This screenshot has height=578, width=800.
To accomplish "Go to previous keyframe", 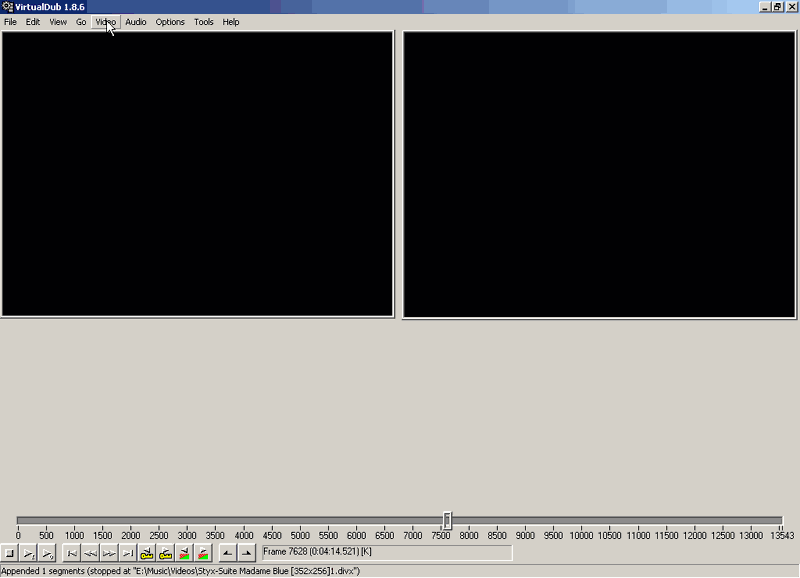I will click(x=147, y=553).
